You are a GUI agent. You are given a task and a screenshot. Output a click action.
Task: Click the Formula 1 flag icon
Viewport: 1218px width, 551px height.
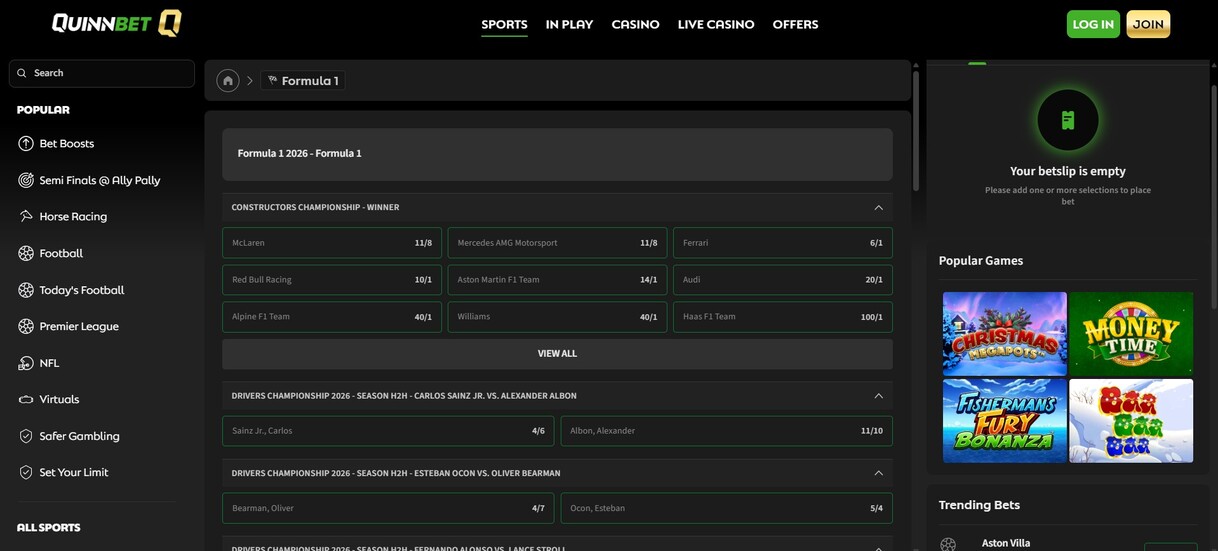(x=272, y=81)
